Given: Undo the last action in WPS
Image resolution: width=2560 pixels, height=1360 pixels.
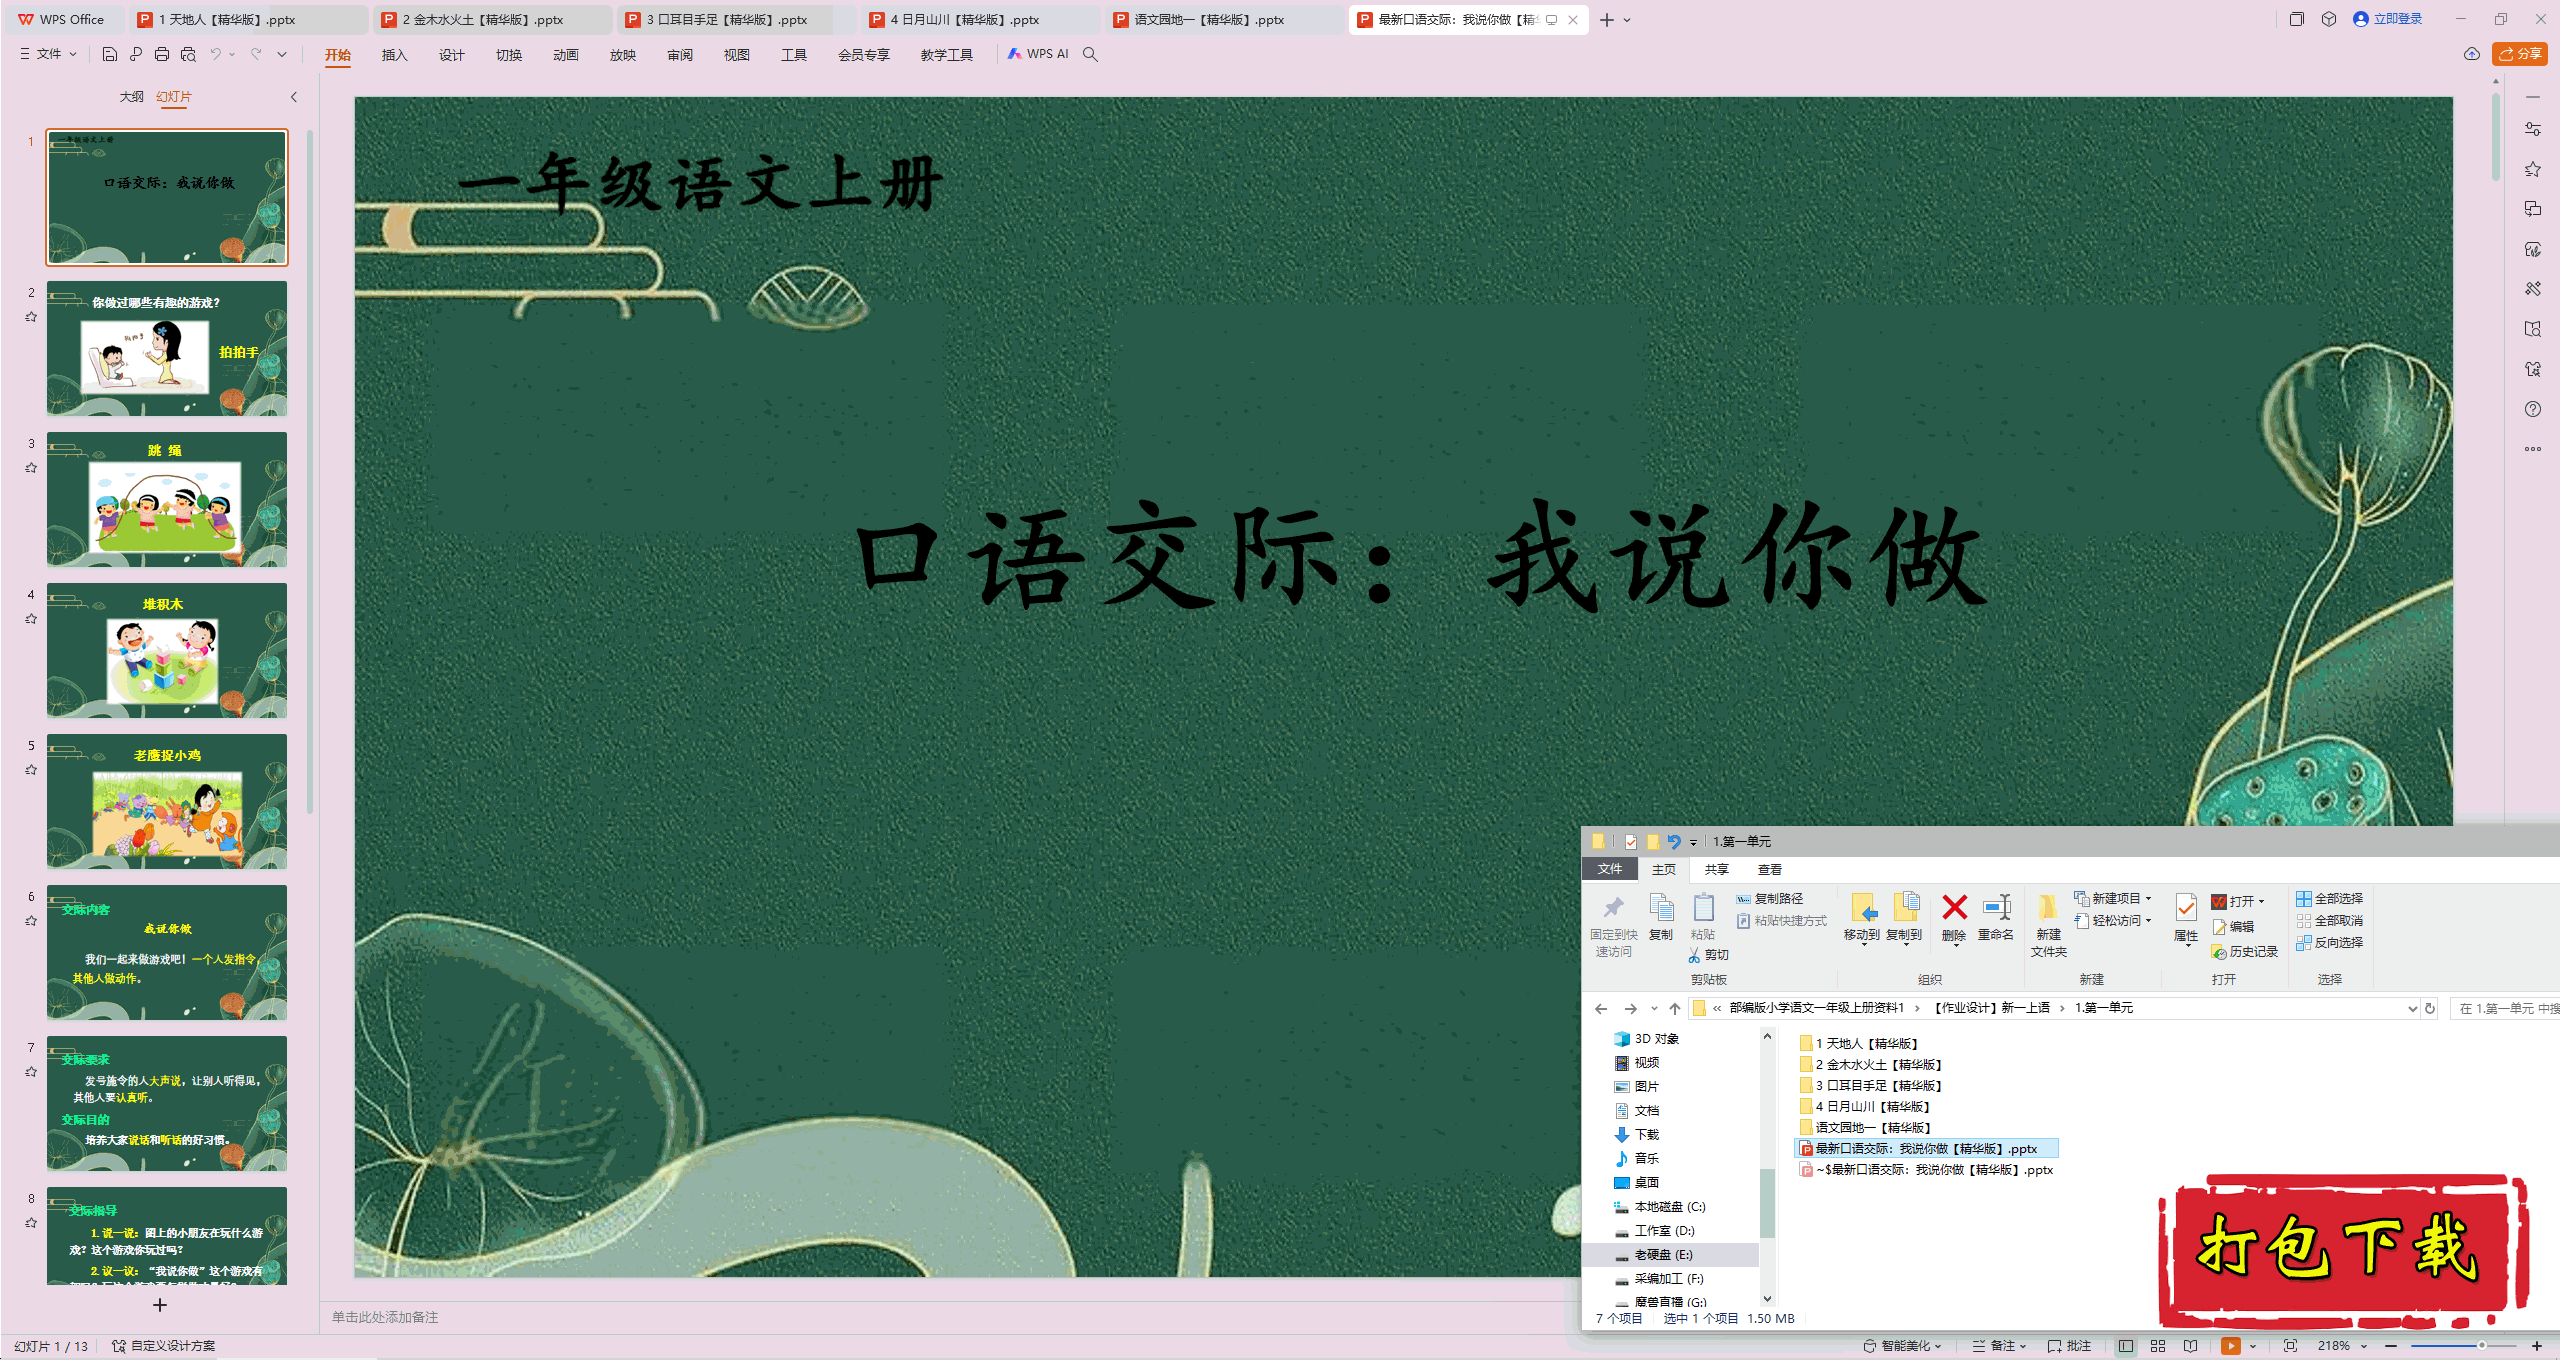Looking at the screenshot, I should click(215, 54).
